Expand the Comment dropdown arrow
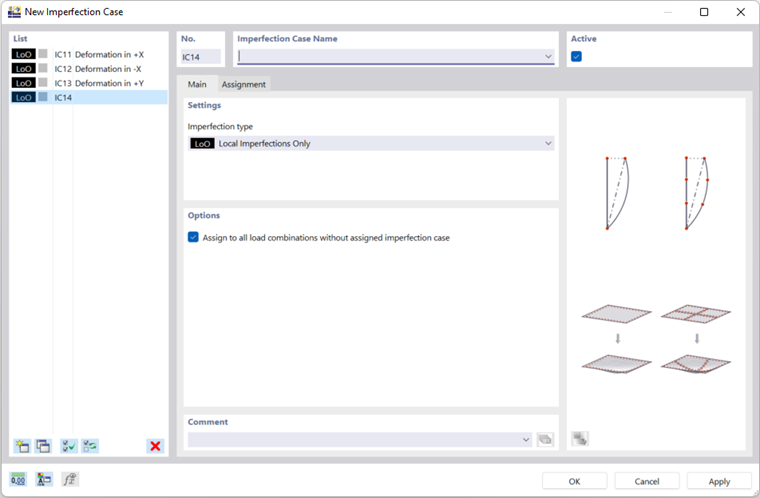760x498 pixels. 526,439
